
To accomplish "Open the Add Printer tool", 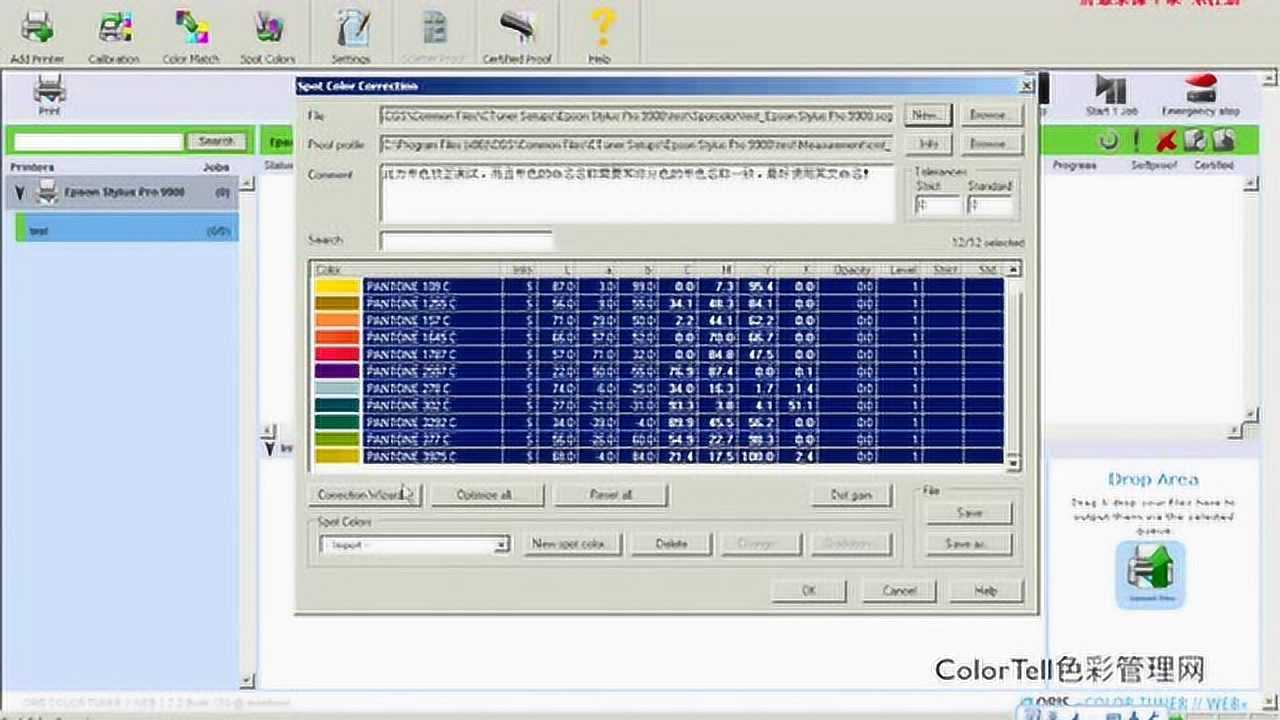I will (x=40, y=30).
